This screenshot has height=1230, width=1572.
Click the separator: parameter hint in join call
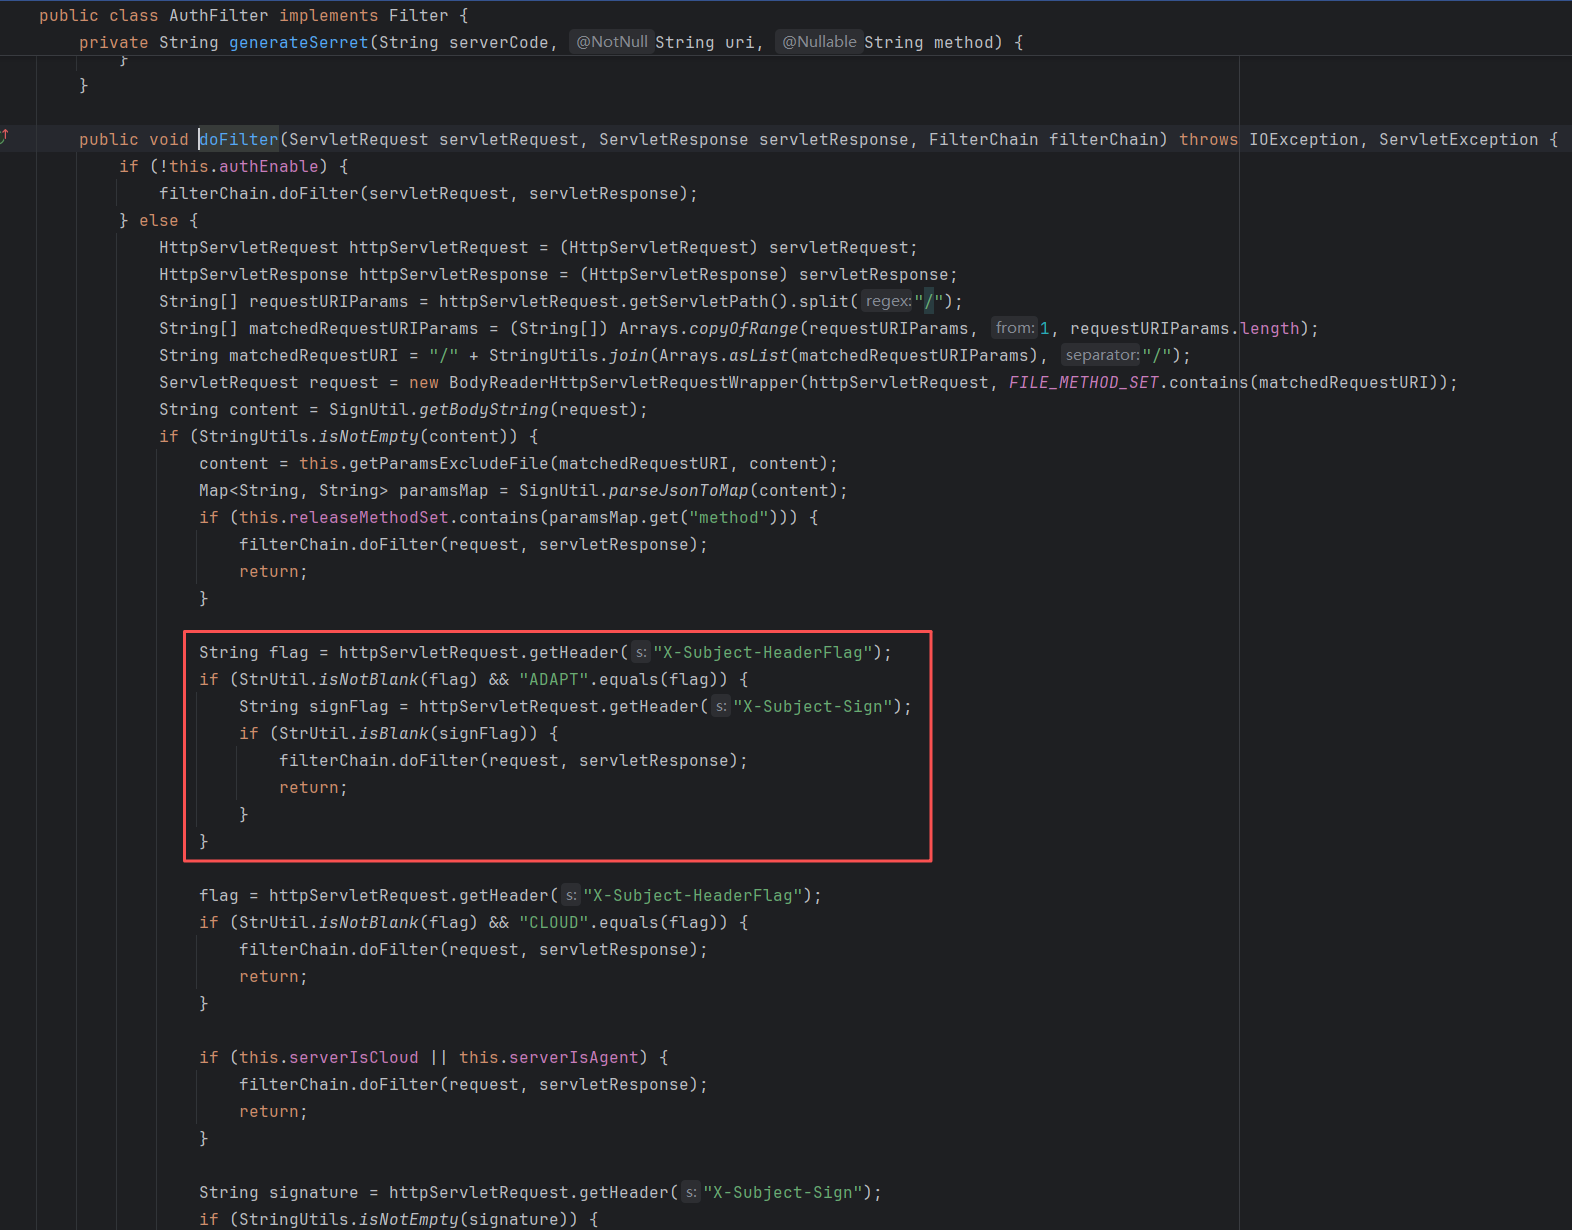click(1101, 355)
